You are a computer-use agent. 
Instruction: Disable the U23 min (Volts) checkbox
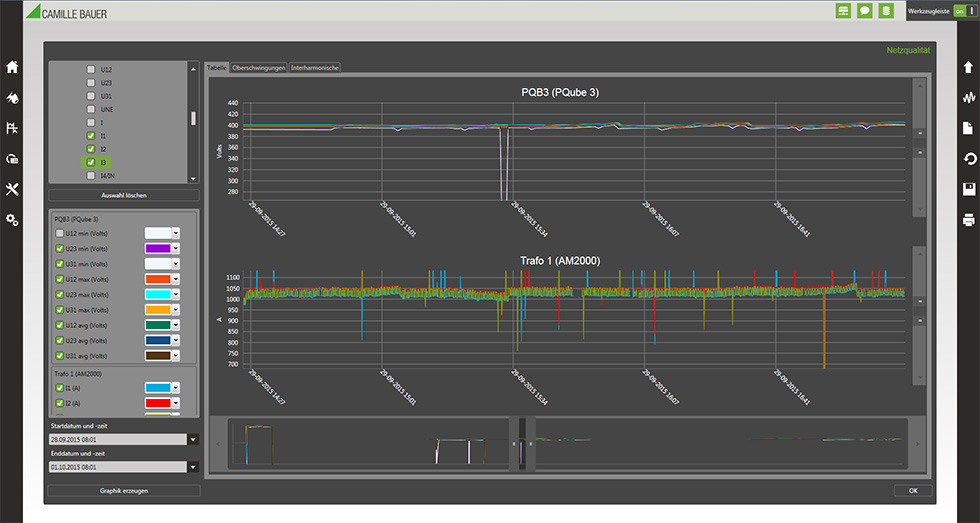(60, 249)
